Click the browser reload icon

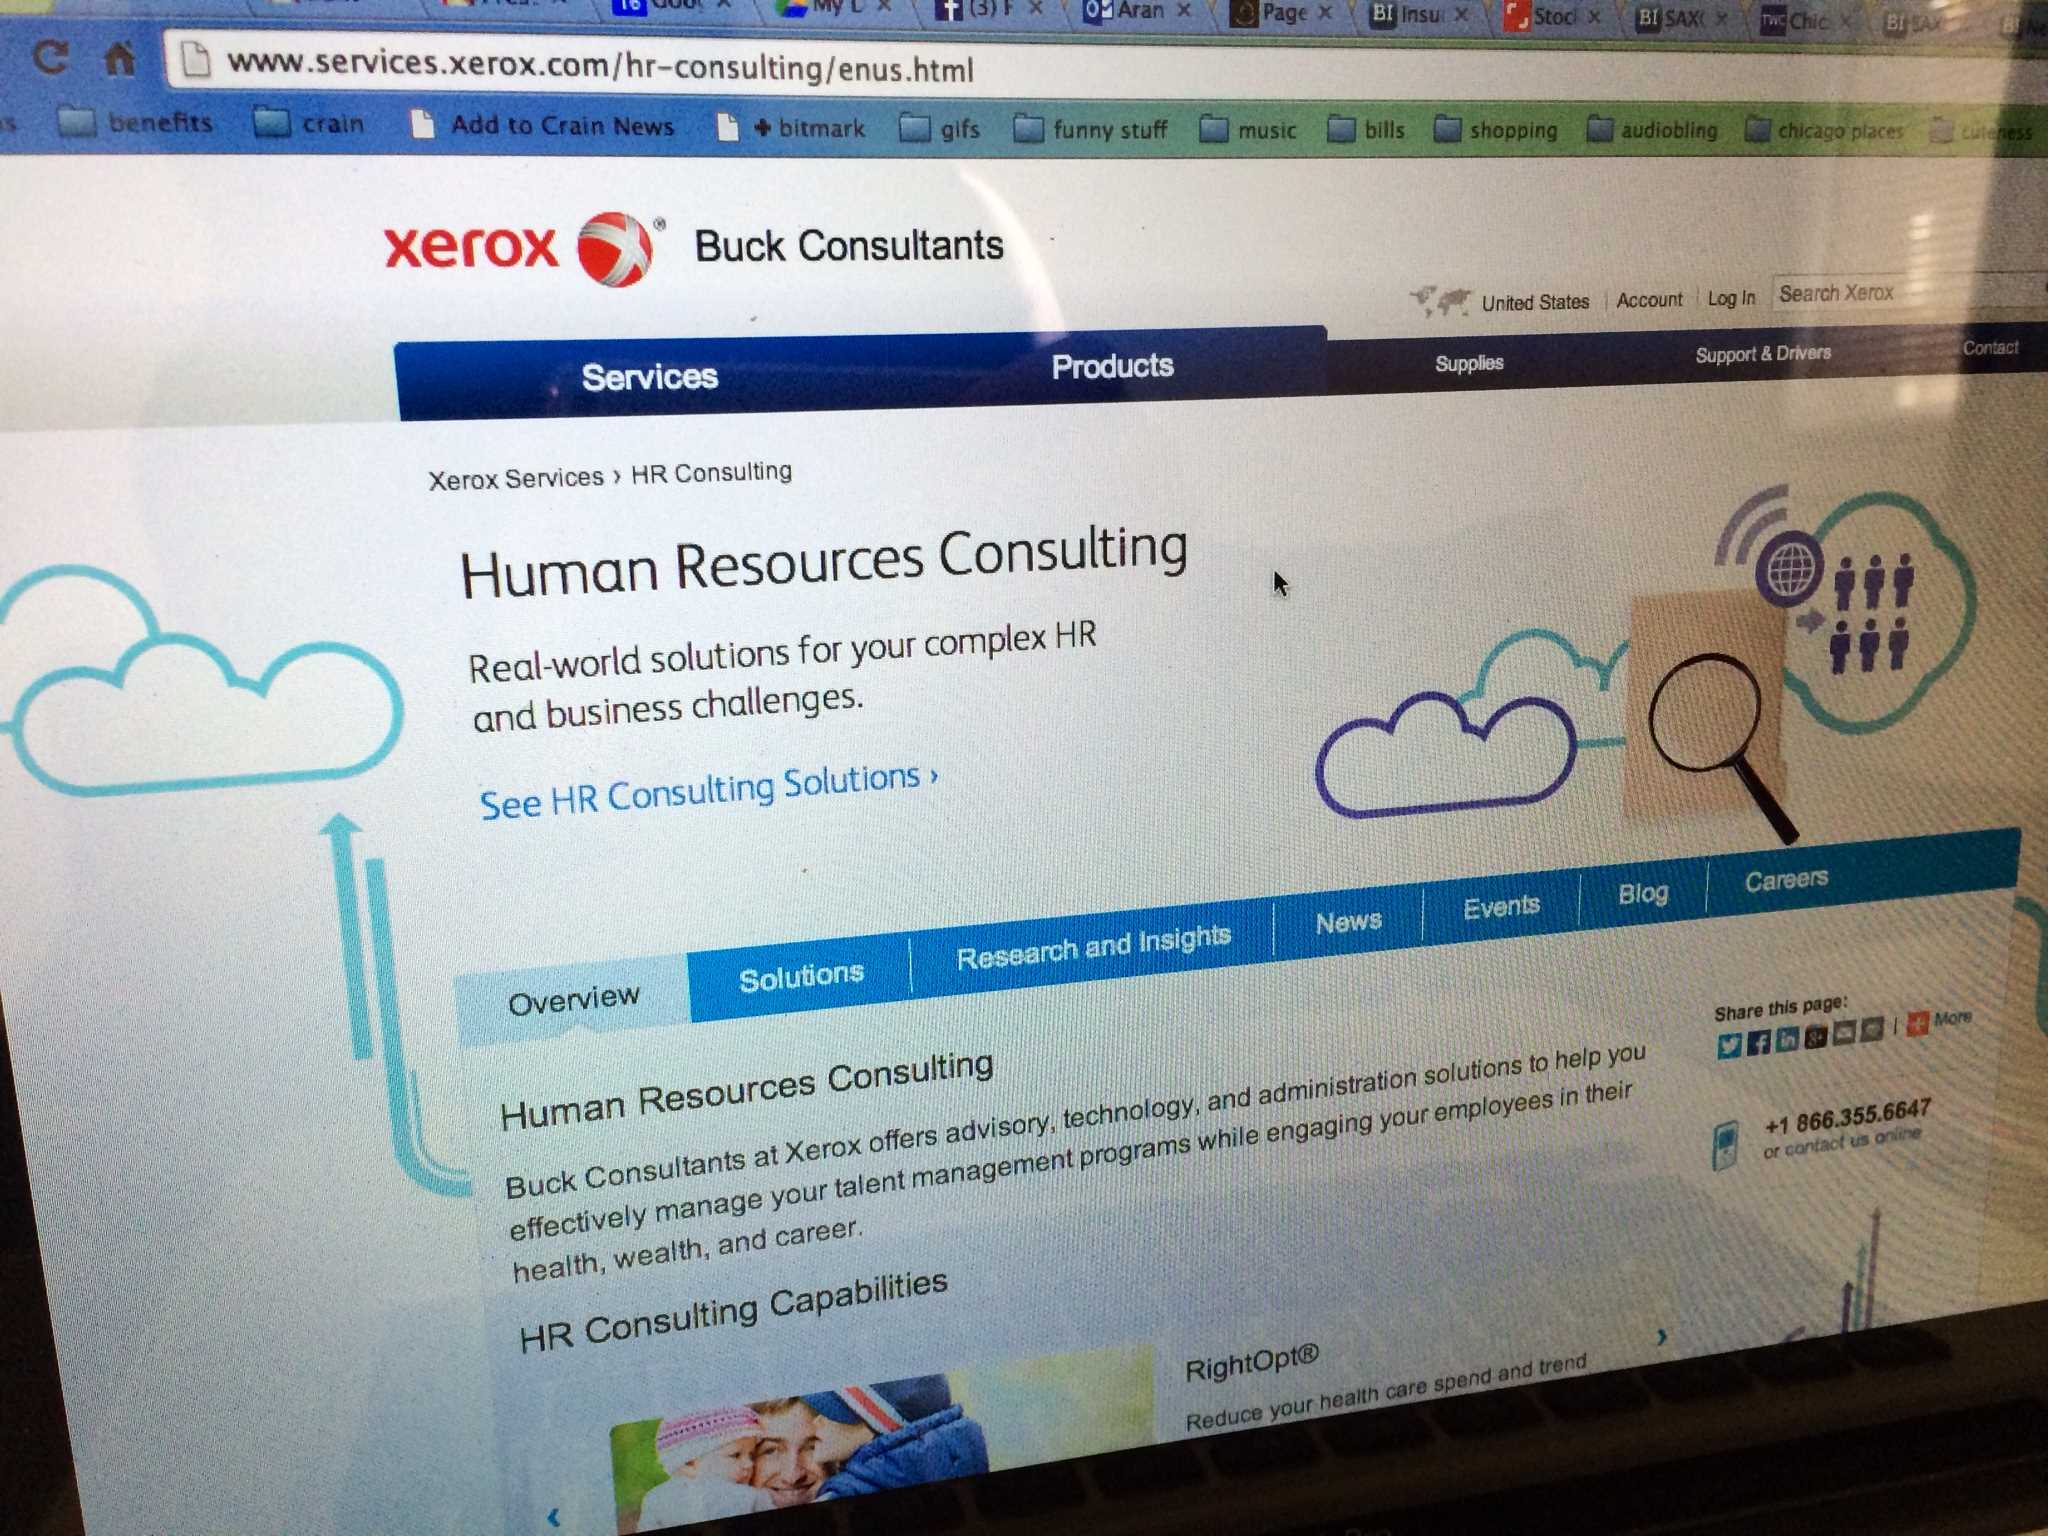tap(50, 57)
